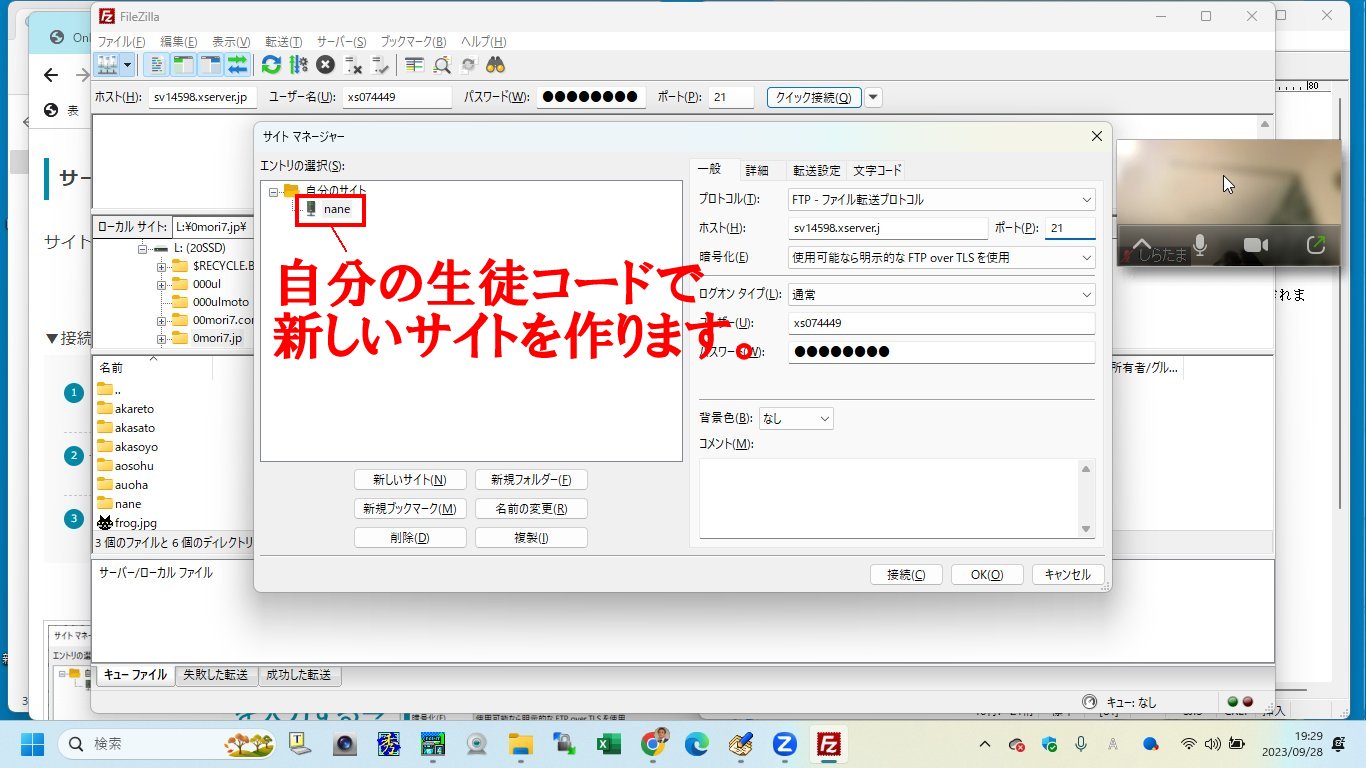Click the 新規フォルダー button
Viewport: 1366px width, 768px height.
[x=531, y=480]
